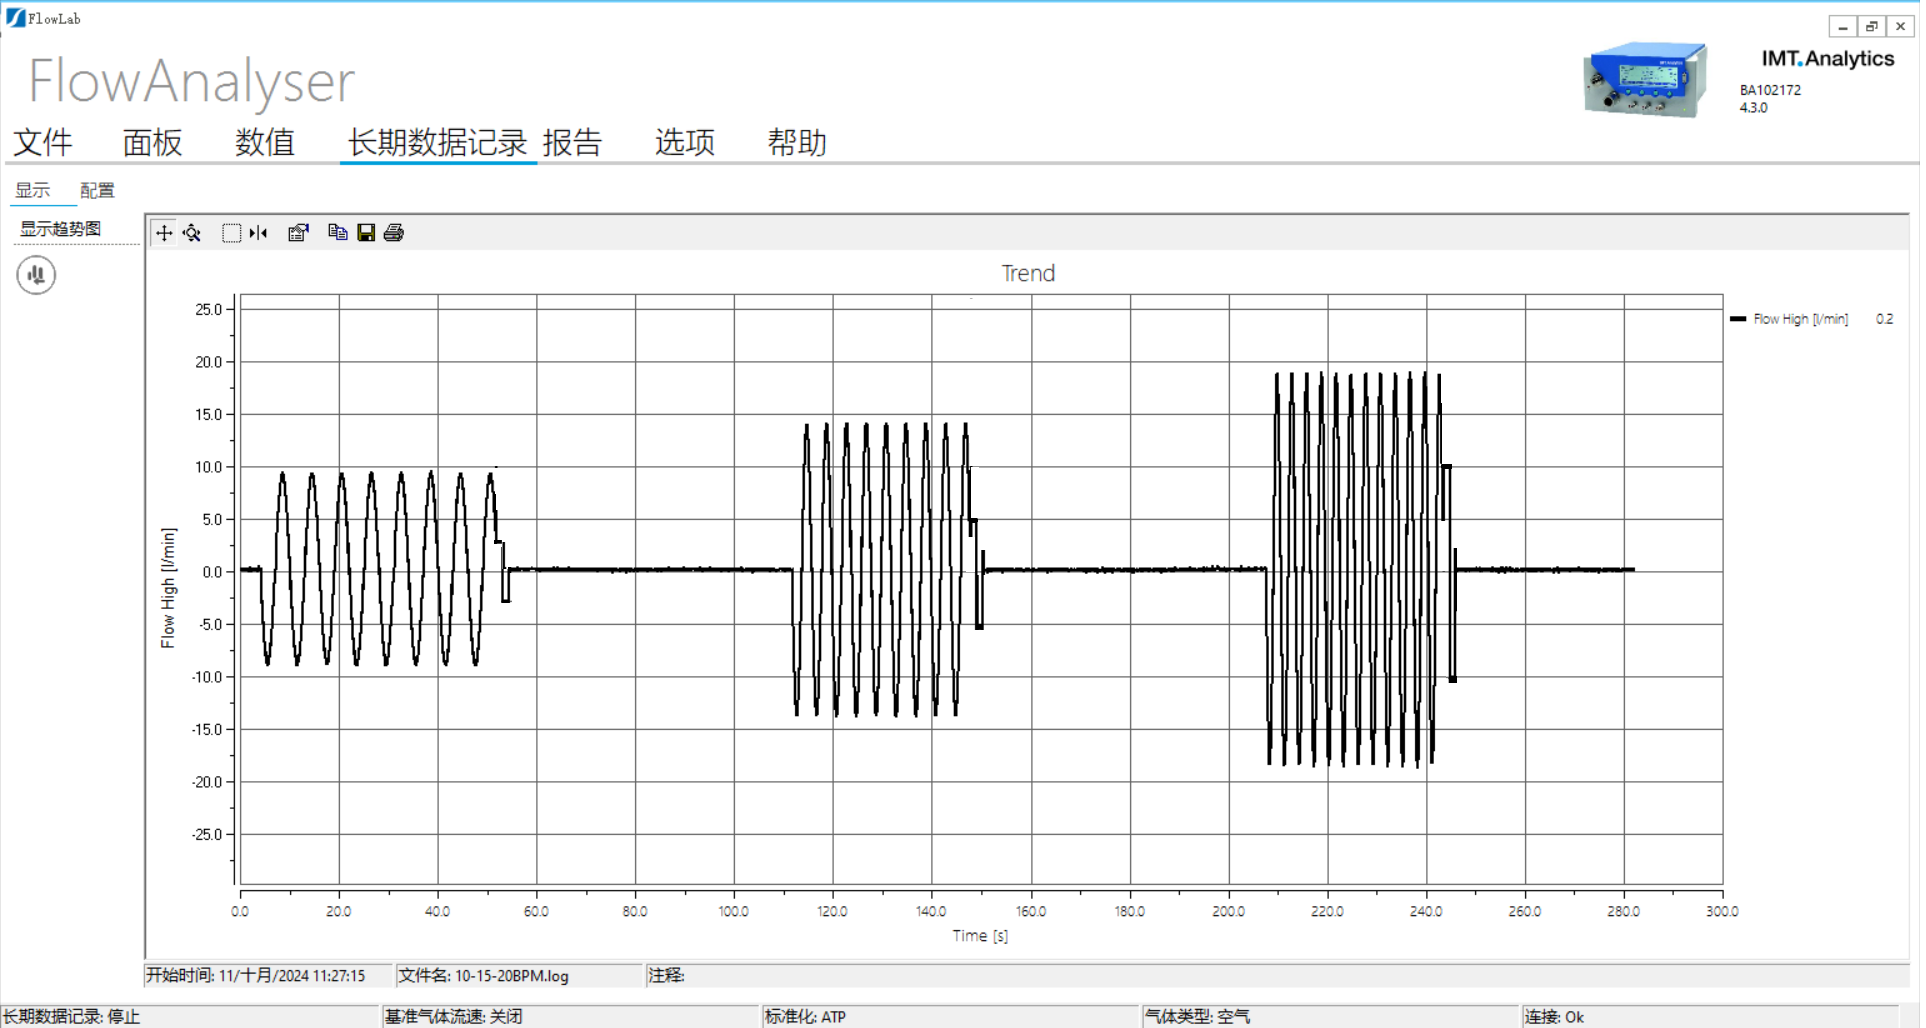Copy the chart using the copy icon
Image resolution: width=1926 pixels, height=1028 pixels.
coord(338,233)
